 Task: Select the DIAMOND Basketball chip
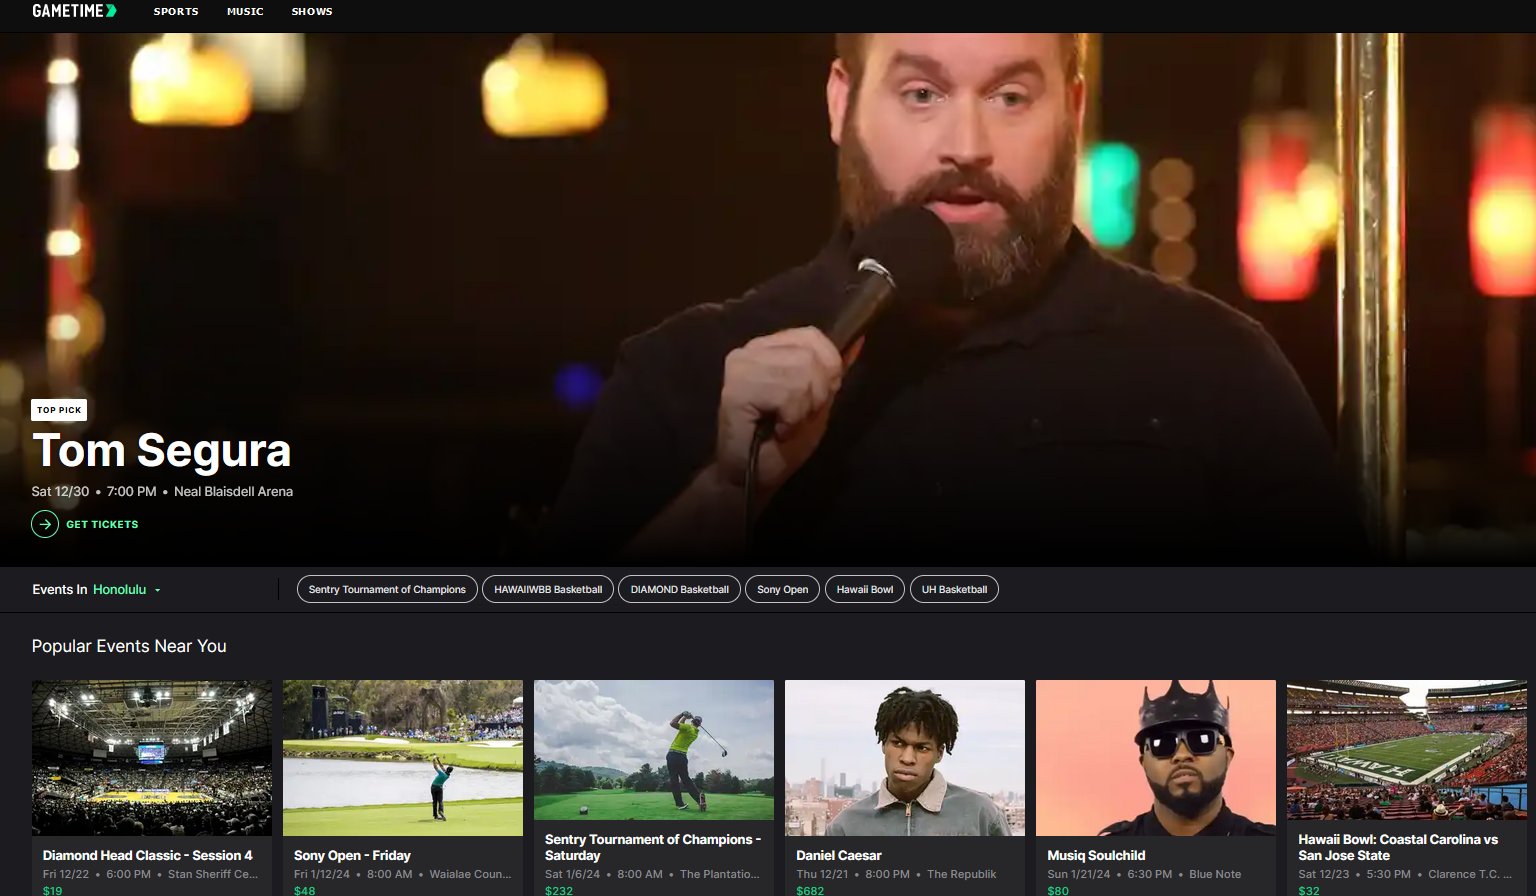(x=679, y=590)
